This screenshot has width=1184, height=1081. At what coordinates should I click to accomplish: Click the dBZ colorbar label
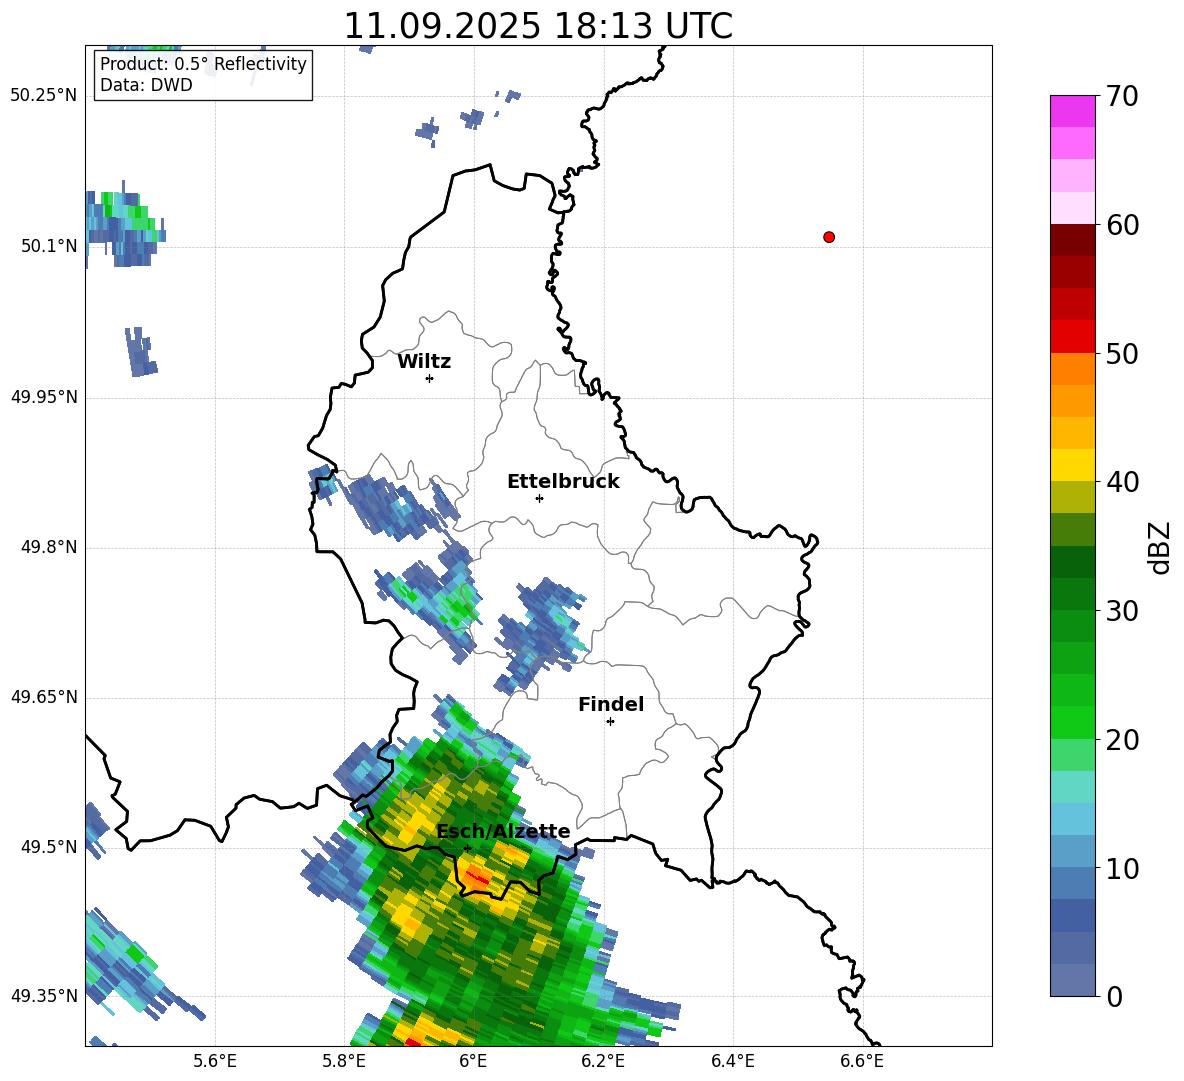[x=1158, y=547]
